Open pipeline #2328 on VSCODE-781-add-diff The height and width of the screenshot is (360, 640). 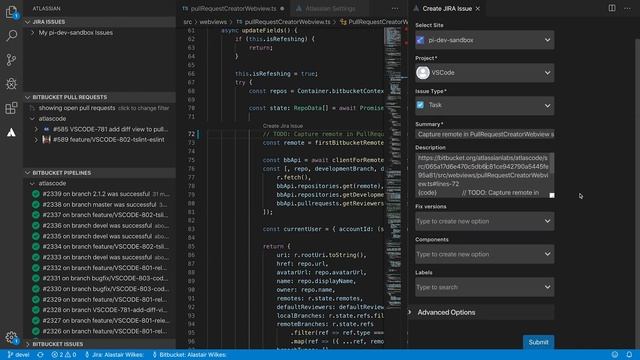pos(105,310)
